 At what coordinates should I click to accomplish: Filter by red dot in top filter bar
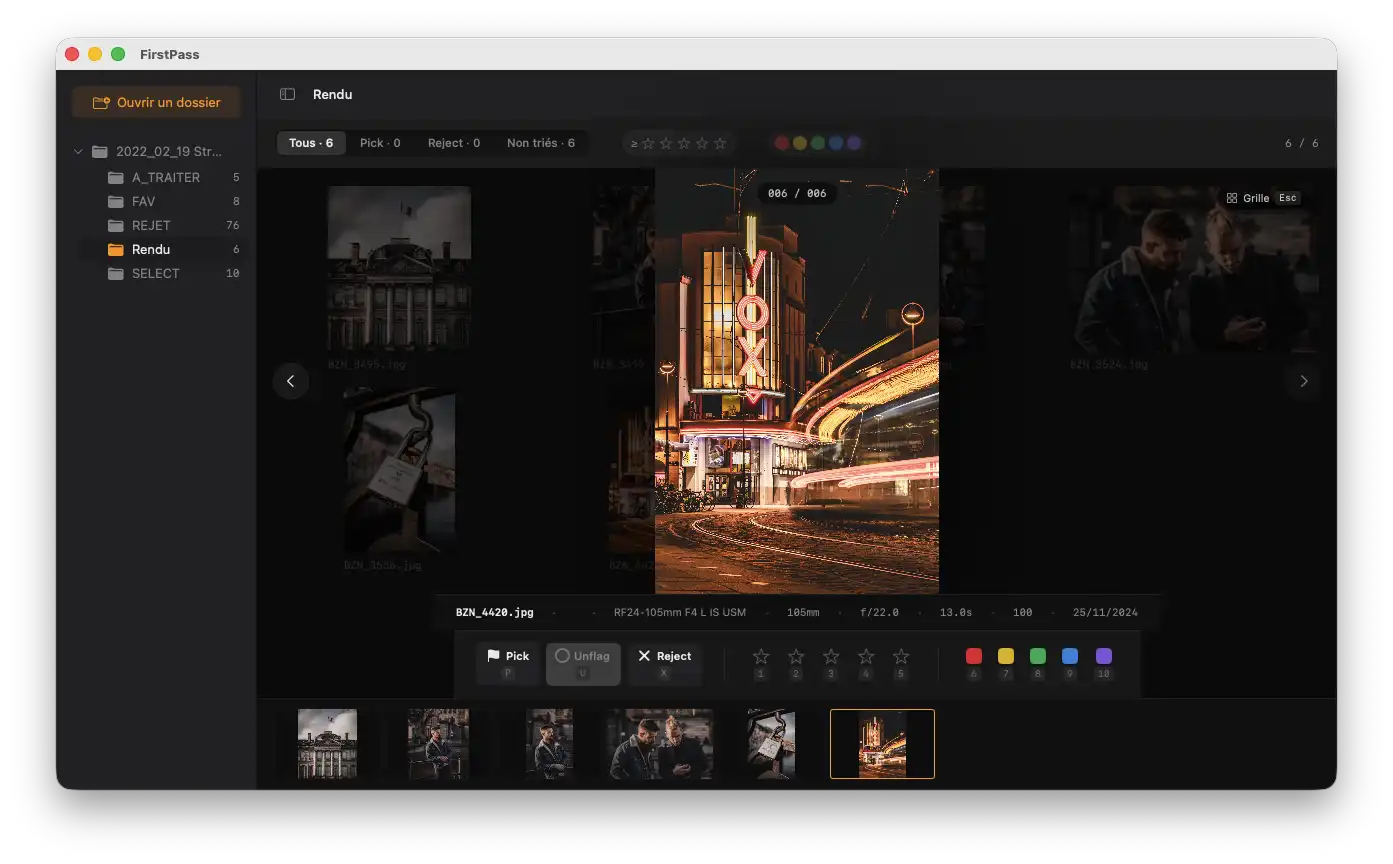tap(782, 143)
